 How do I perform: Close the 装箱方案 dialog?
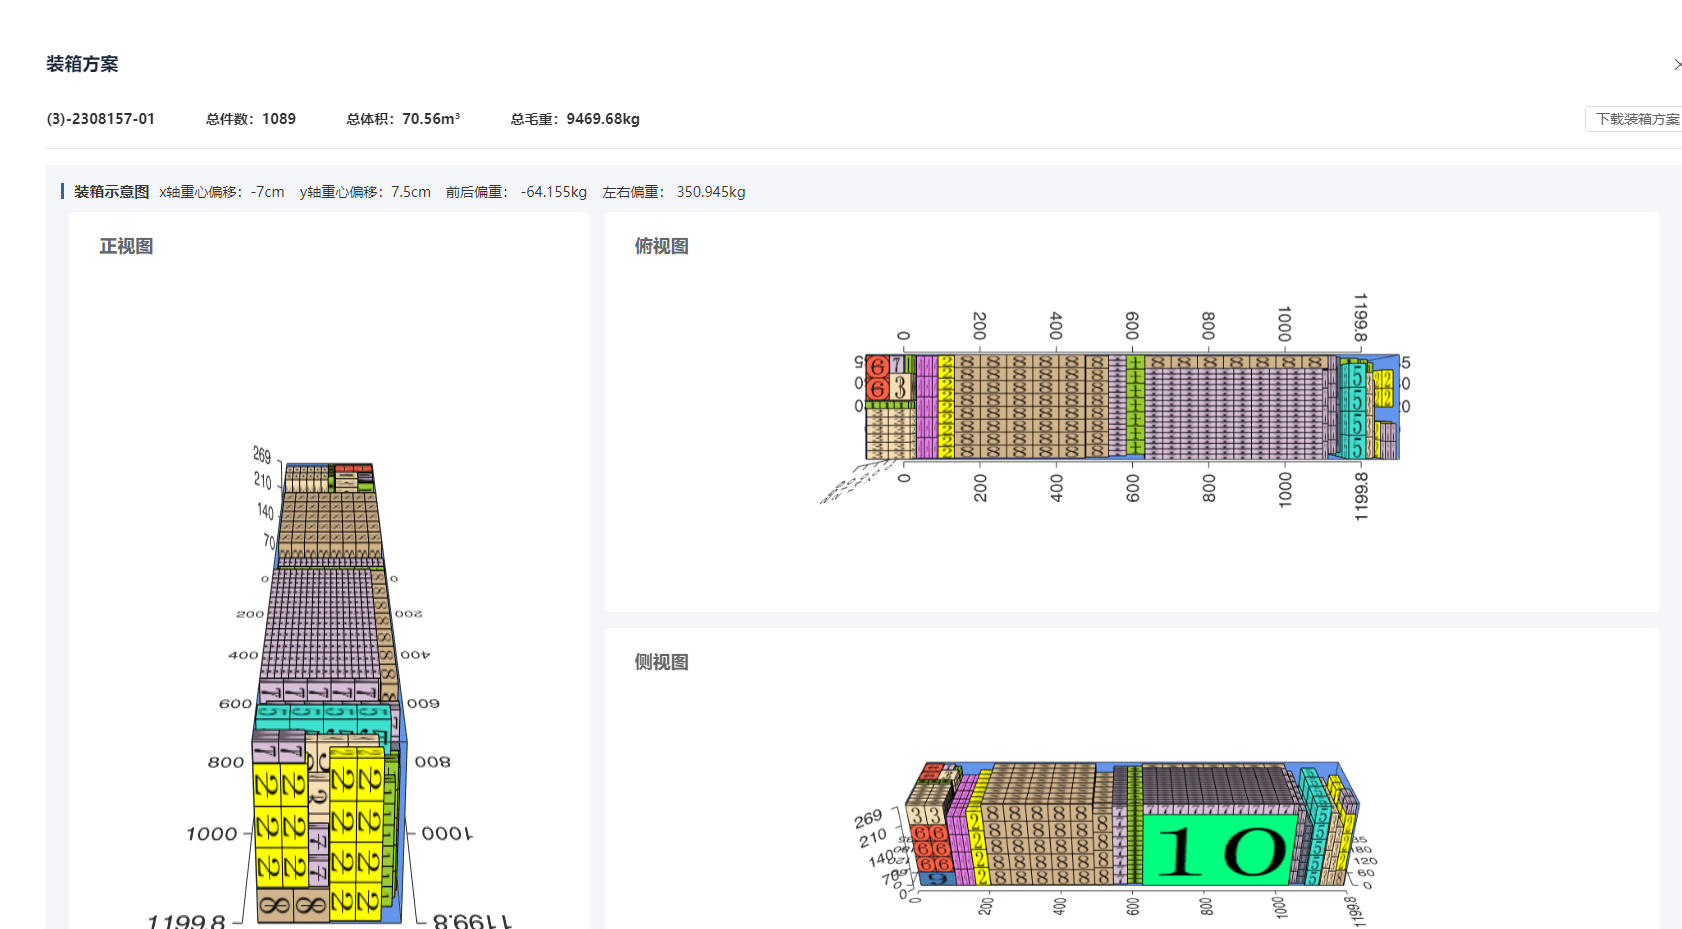[1677, 64]
